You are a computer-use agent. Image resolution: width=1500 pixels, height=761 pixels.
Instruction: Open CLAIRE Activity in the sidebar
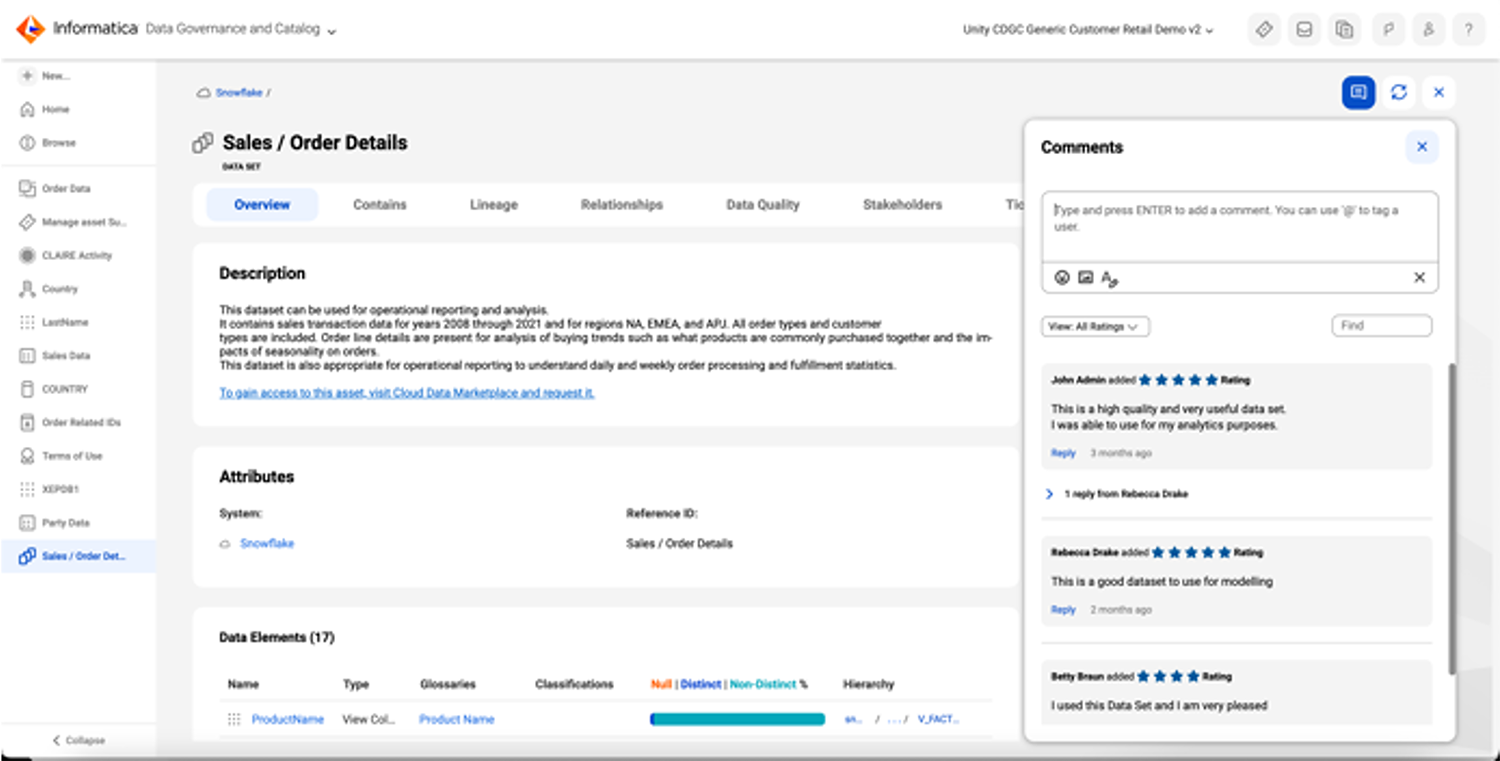click(x=76, y=255)
